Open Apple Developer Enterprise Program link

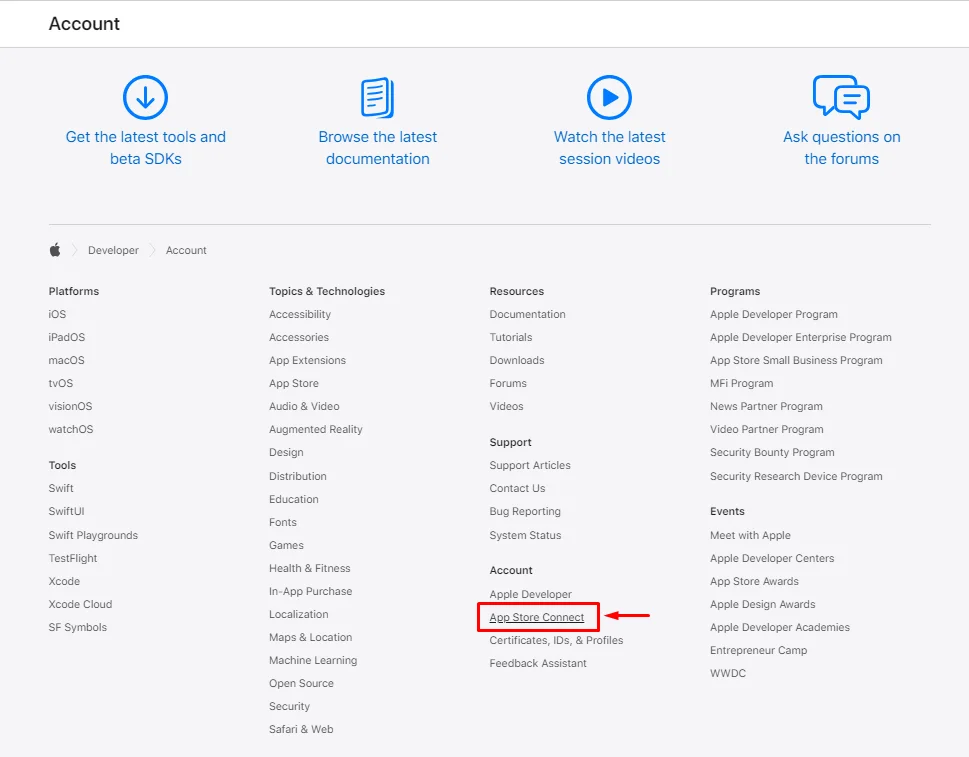[800, 337]
